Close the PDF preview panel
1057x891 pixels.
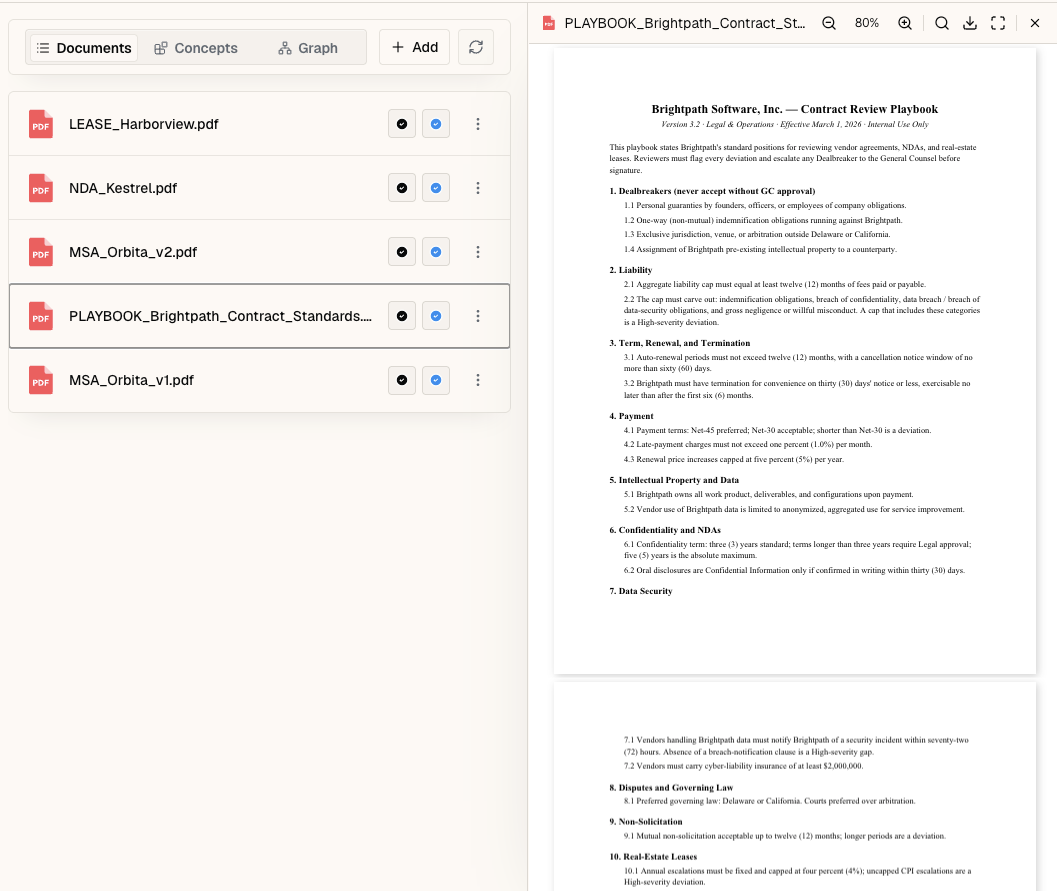[x=1035, y=23]
